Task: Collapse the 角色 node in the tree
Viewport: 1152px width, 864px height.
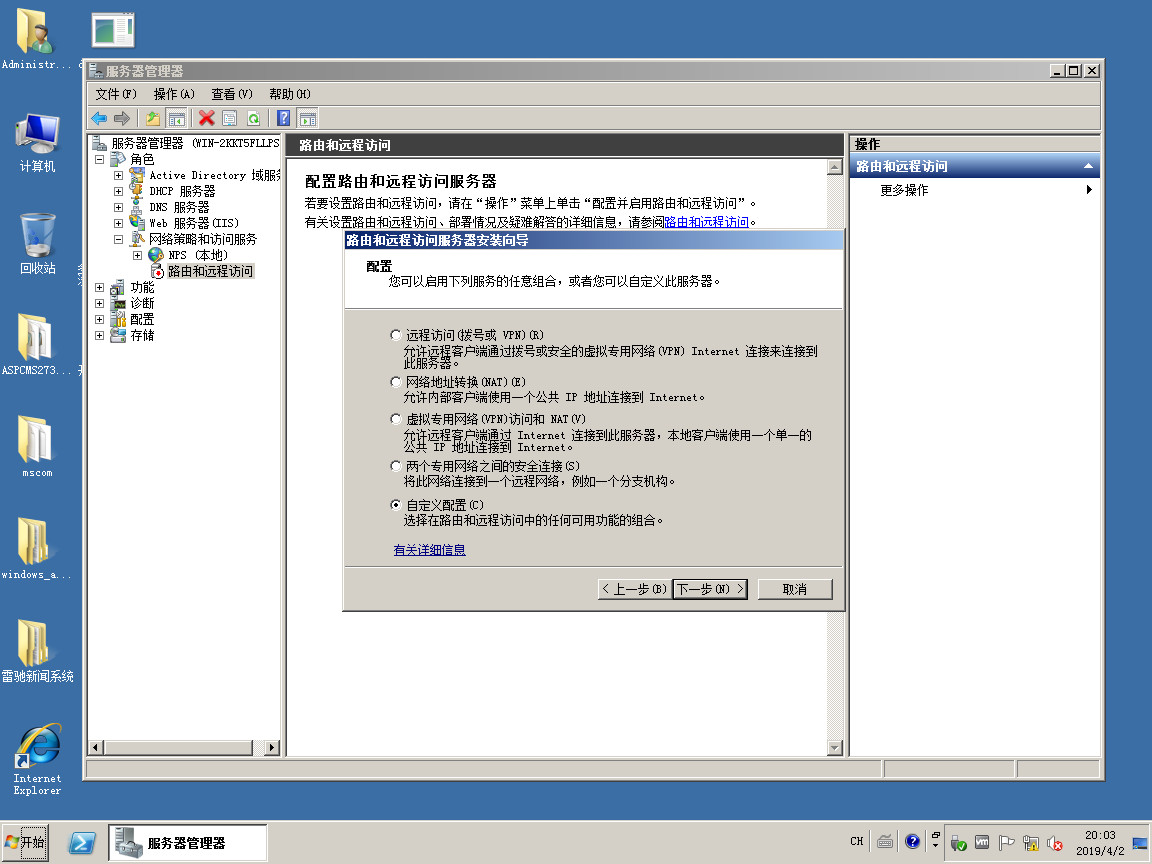Action: coord(100,159)
